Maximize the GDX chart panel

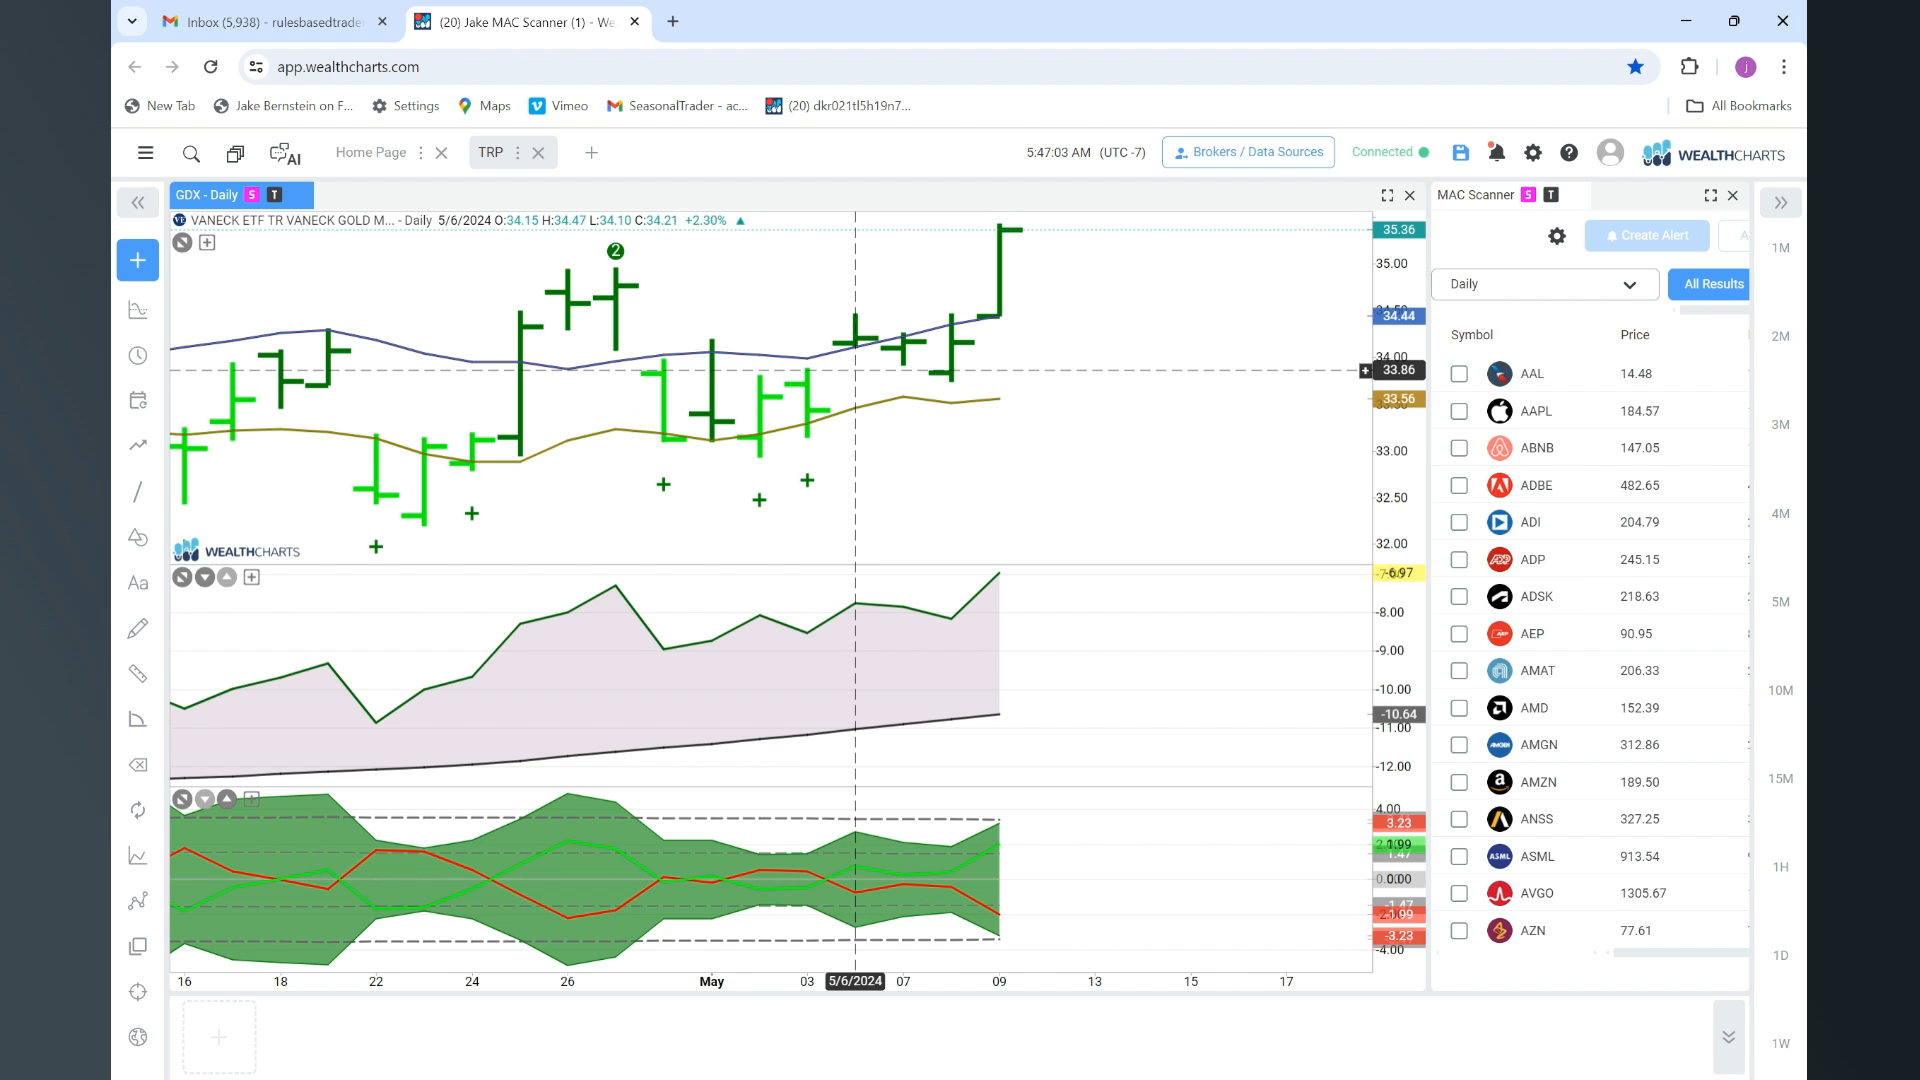click(x=1387, y=196)
